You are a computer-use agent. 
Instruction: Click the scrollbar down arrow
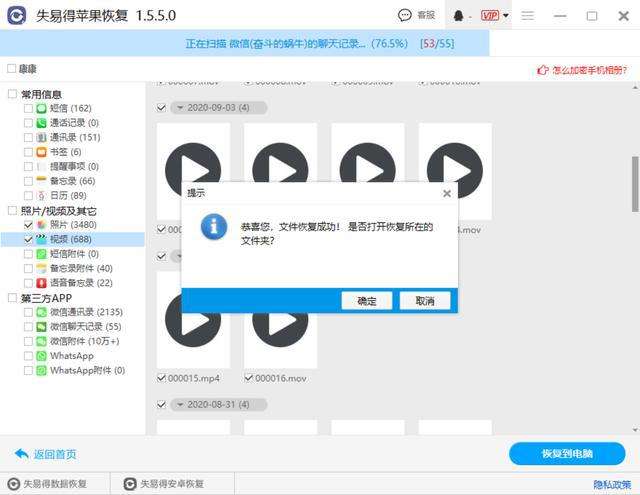tap(635, 430)
